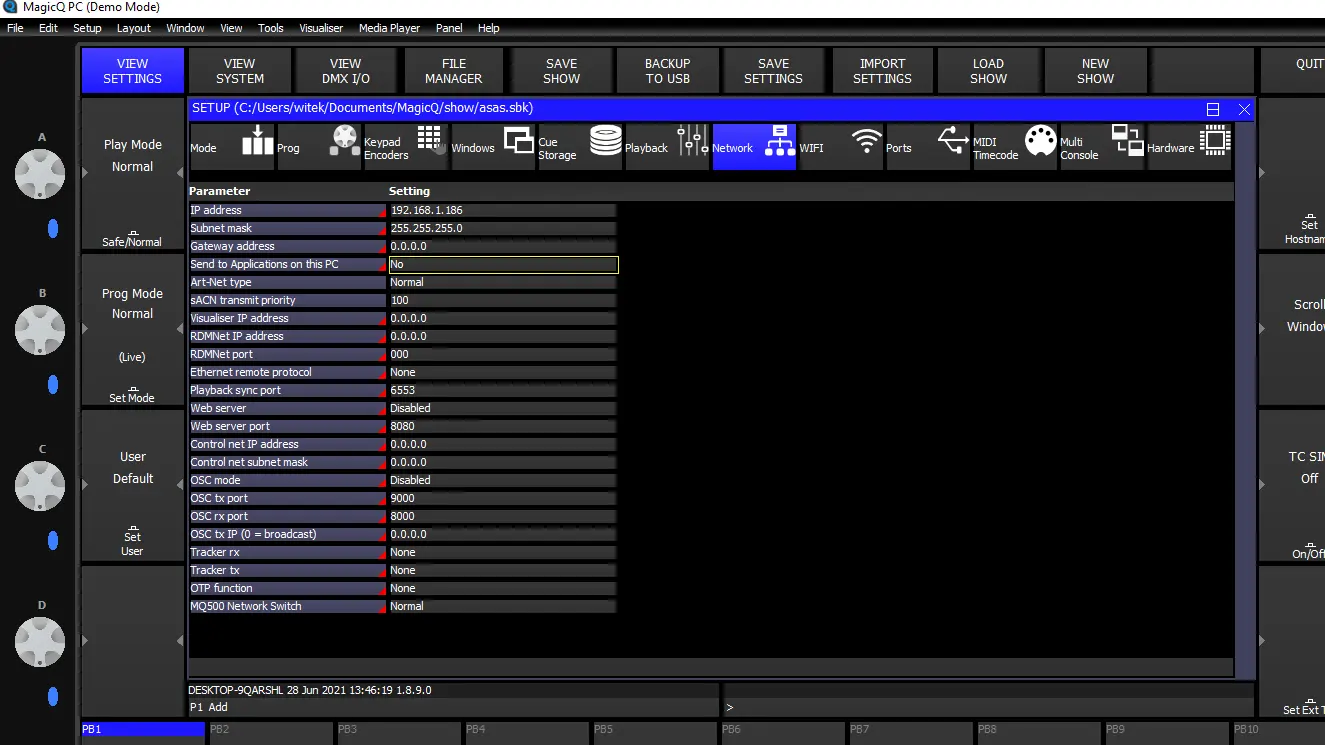This screenshot has width=1325, height=745.
Task: Change the Art-Net type setting
Action: coord(502,282)
